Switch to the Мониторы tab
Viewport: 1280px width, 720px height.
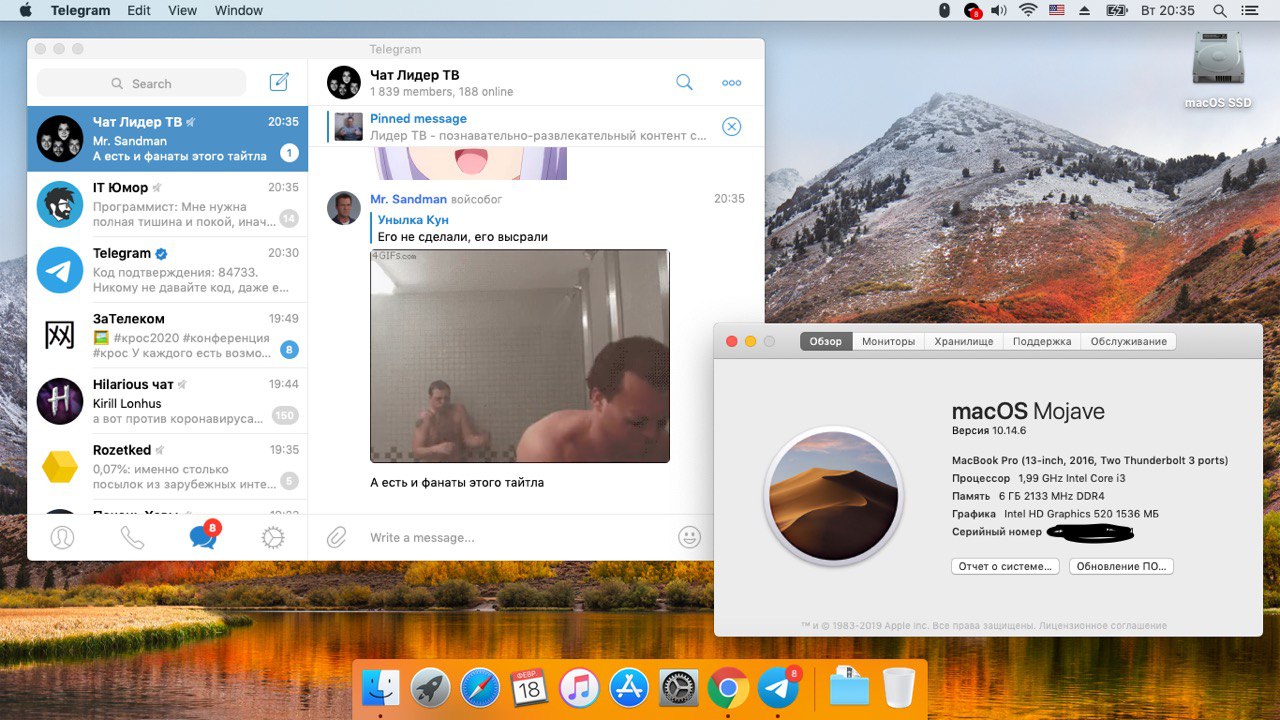[888, 341]
